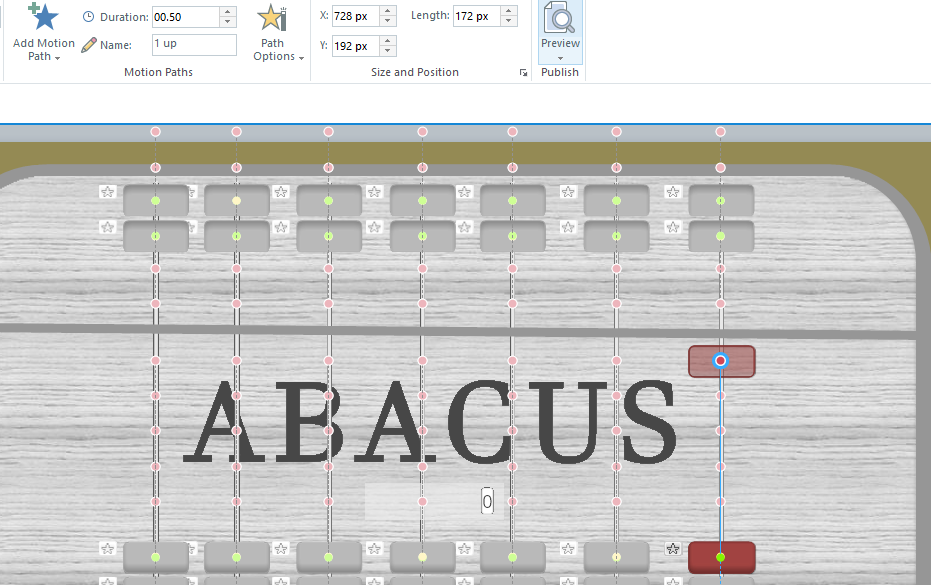Click the star icon left of the top-right gray bead
Image resolution: width=931 pixels, height=585 pixels.
673,192
